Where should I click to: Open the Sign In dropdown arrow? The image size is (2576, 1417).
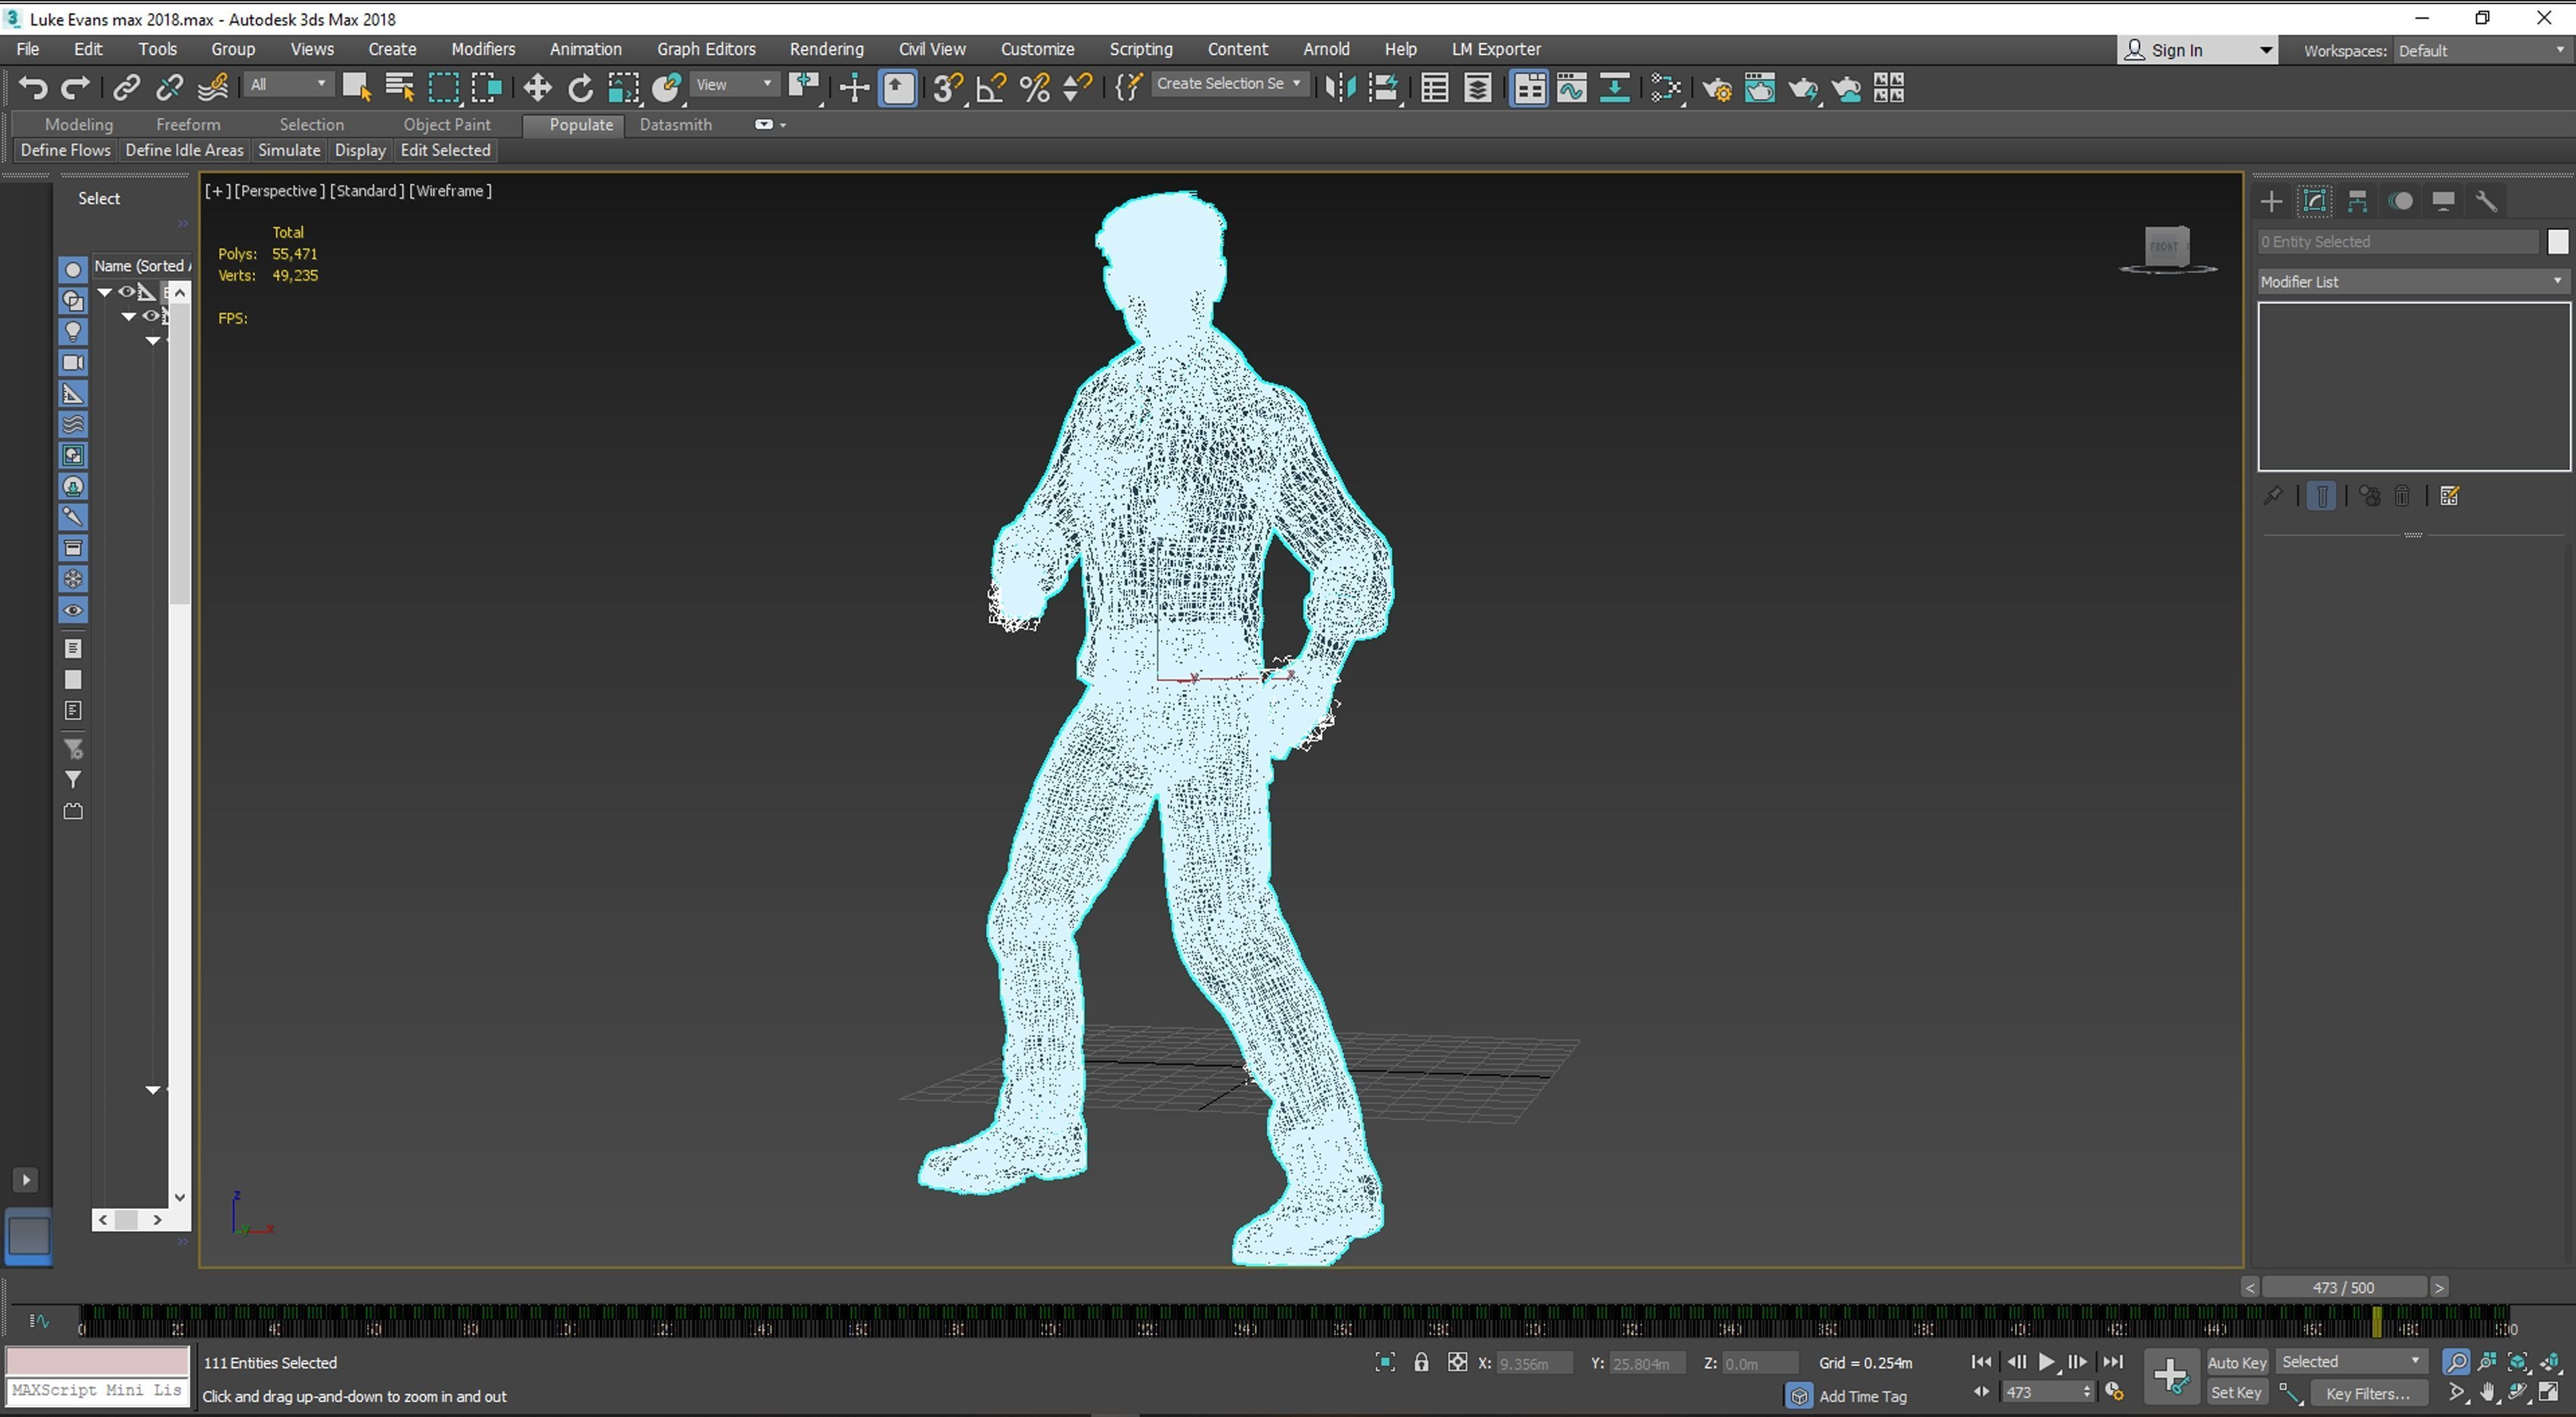pos(2265,51)
